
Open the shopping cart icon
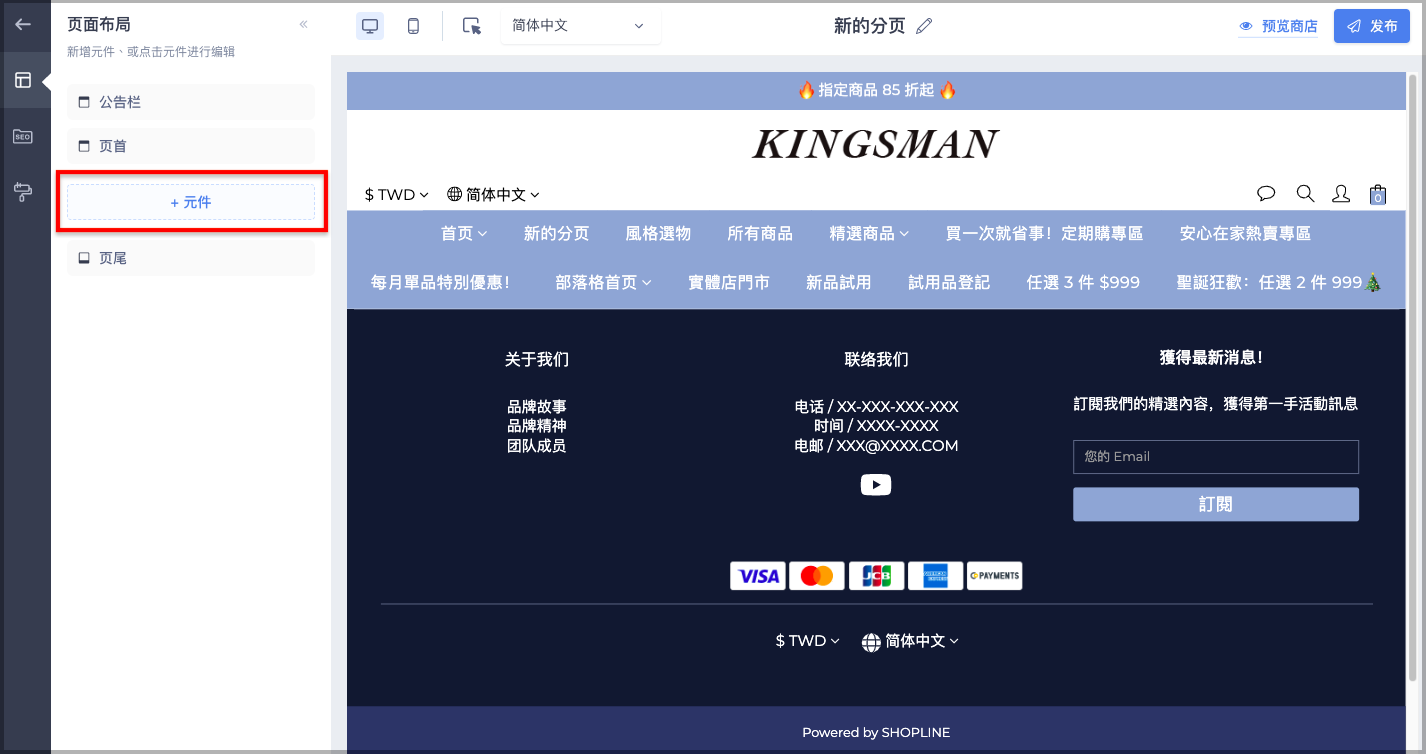1378,194
